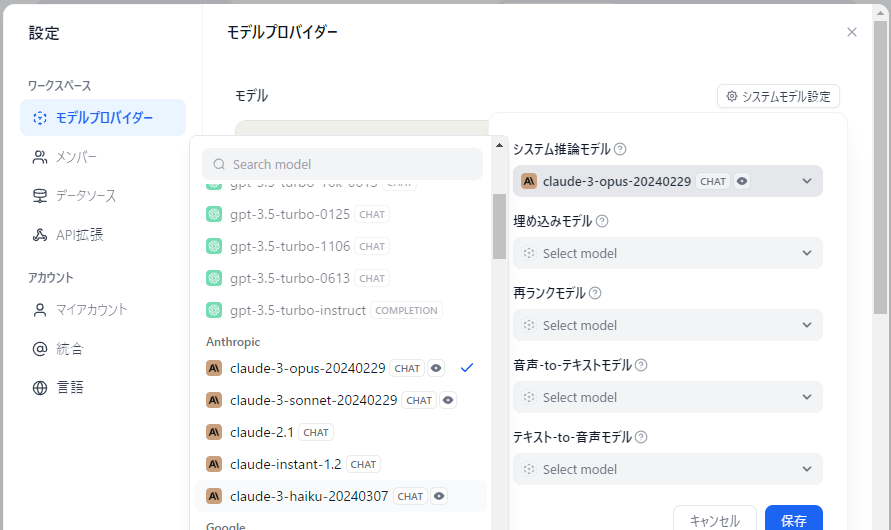Click the OpenAI icon beside gpt-3.5-turbo-0613
The width and height of the screenshot is (891, 530).
[x=214, y=278]
